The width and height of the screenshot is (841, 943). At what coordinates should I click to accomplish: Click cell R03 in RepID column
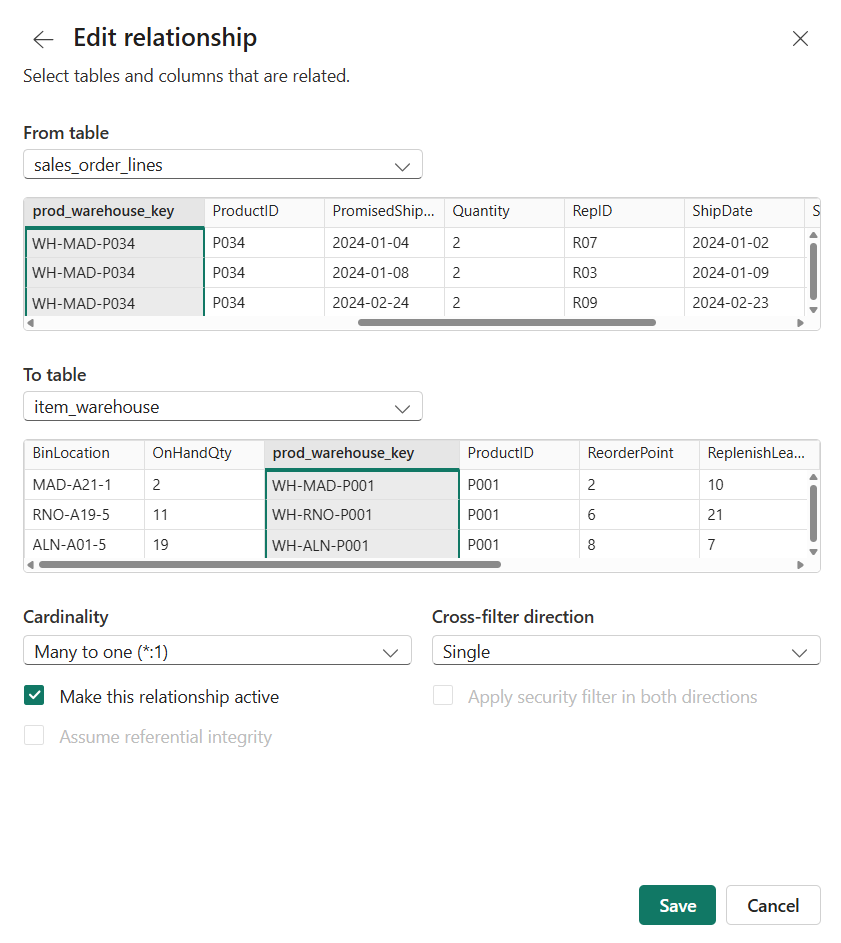click(x=624, y=273)
